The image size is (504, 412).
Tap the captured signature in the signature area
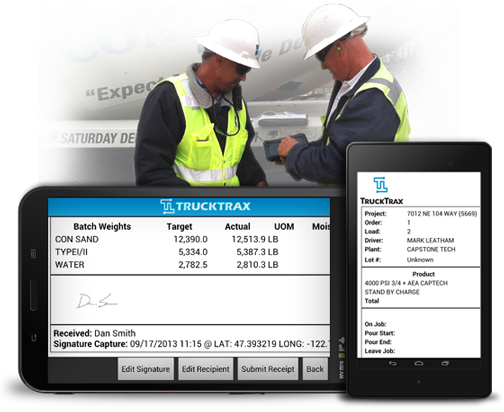click(x=97, y=301)
